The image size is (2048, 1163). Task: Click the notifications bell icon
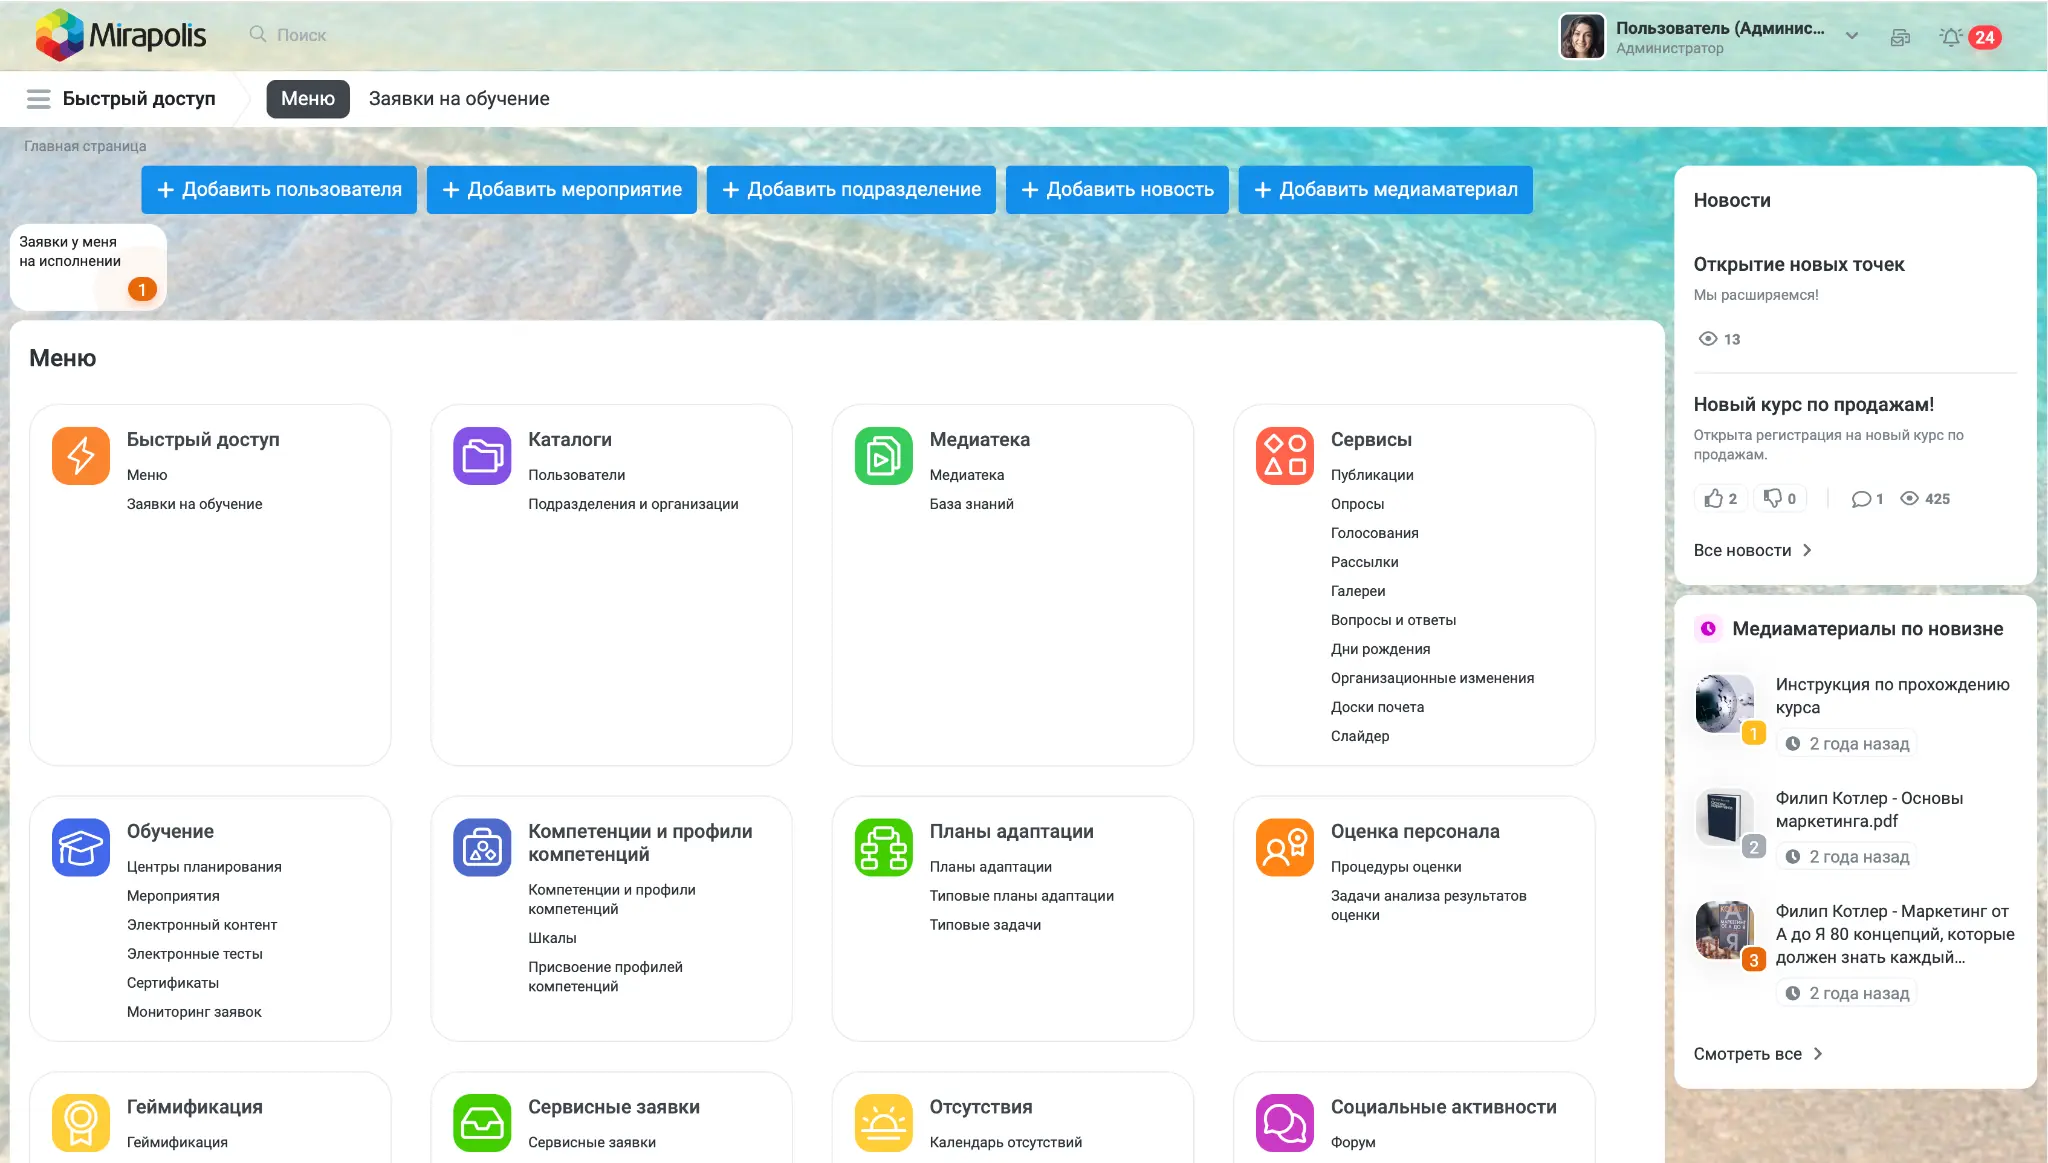pyautogui.click(x=1951, y=37)
